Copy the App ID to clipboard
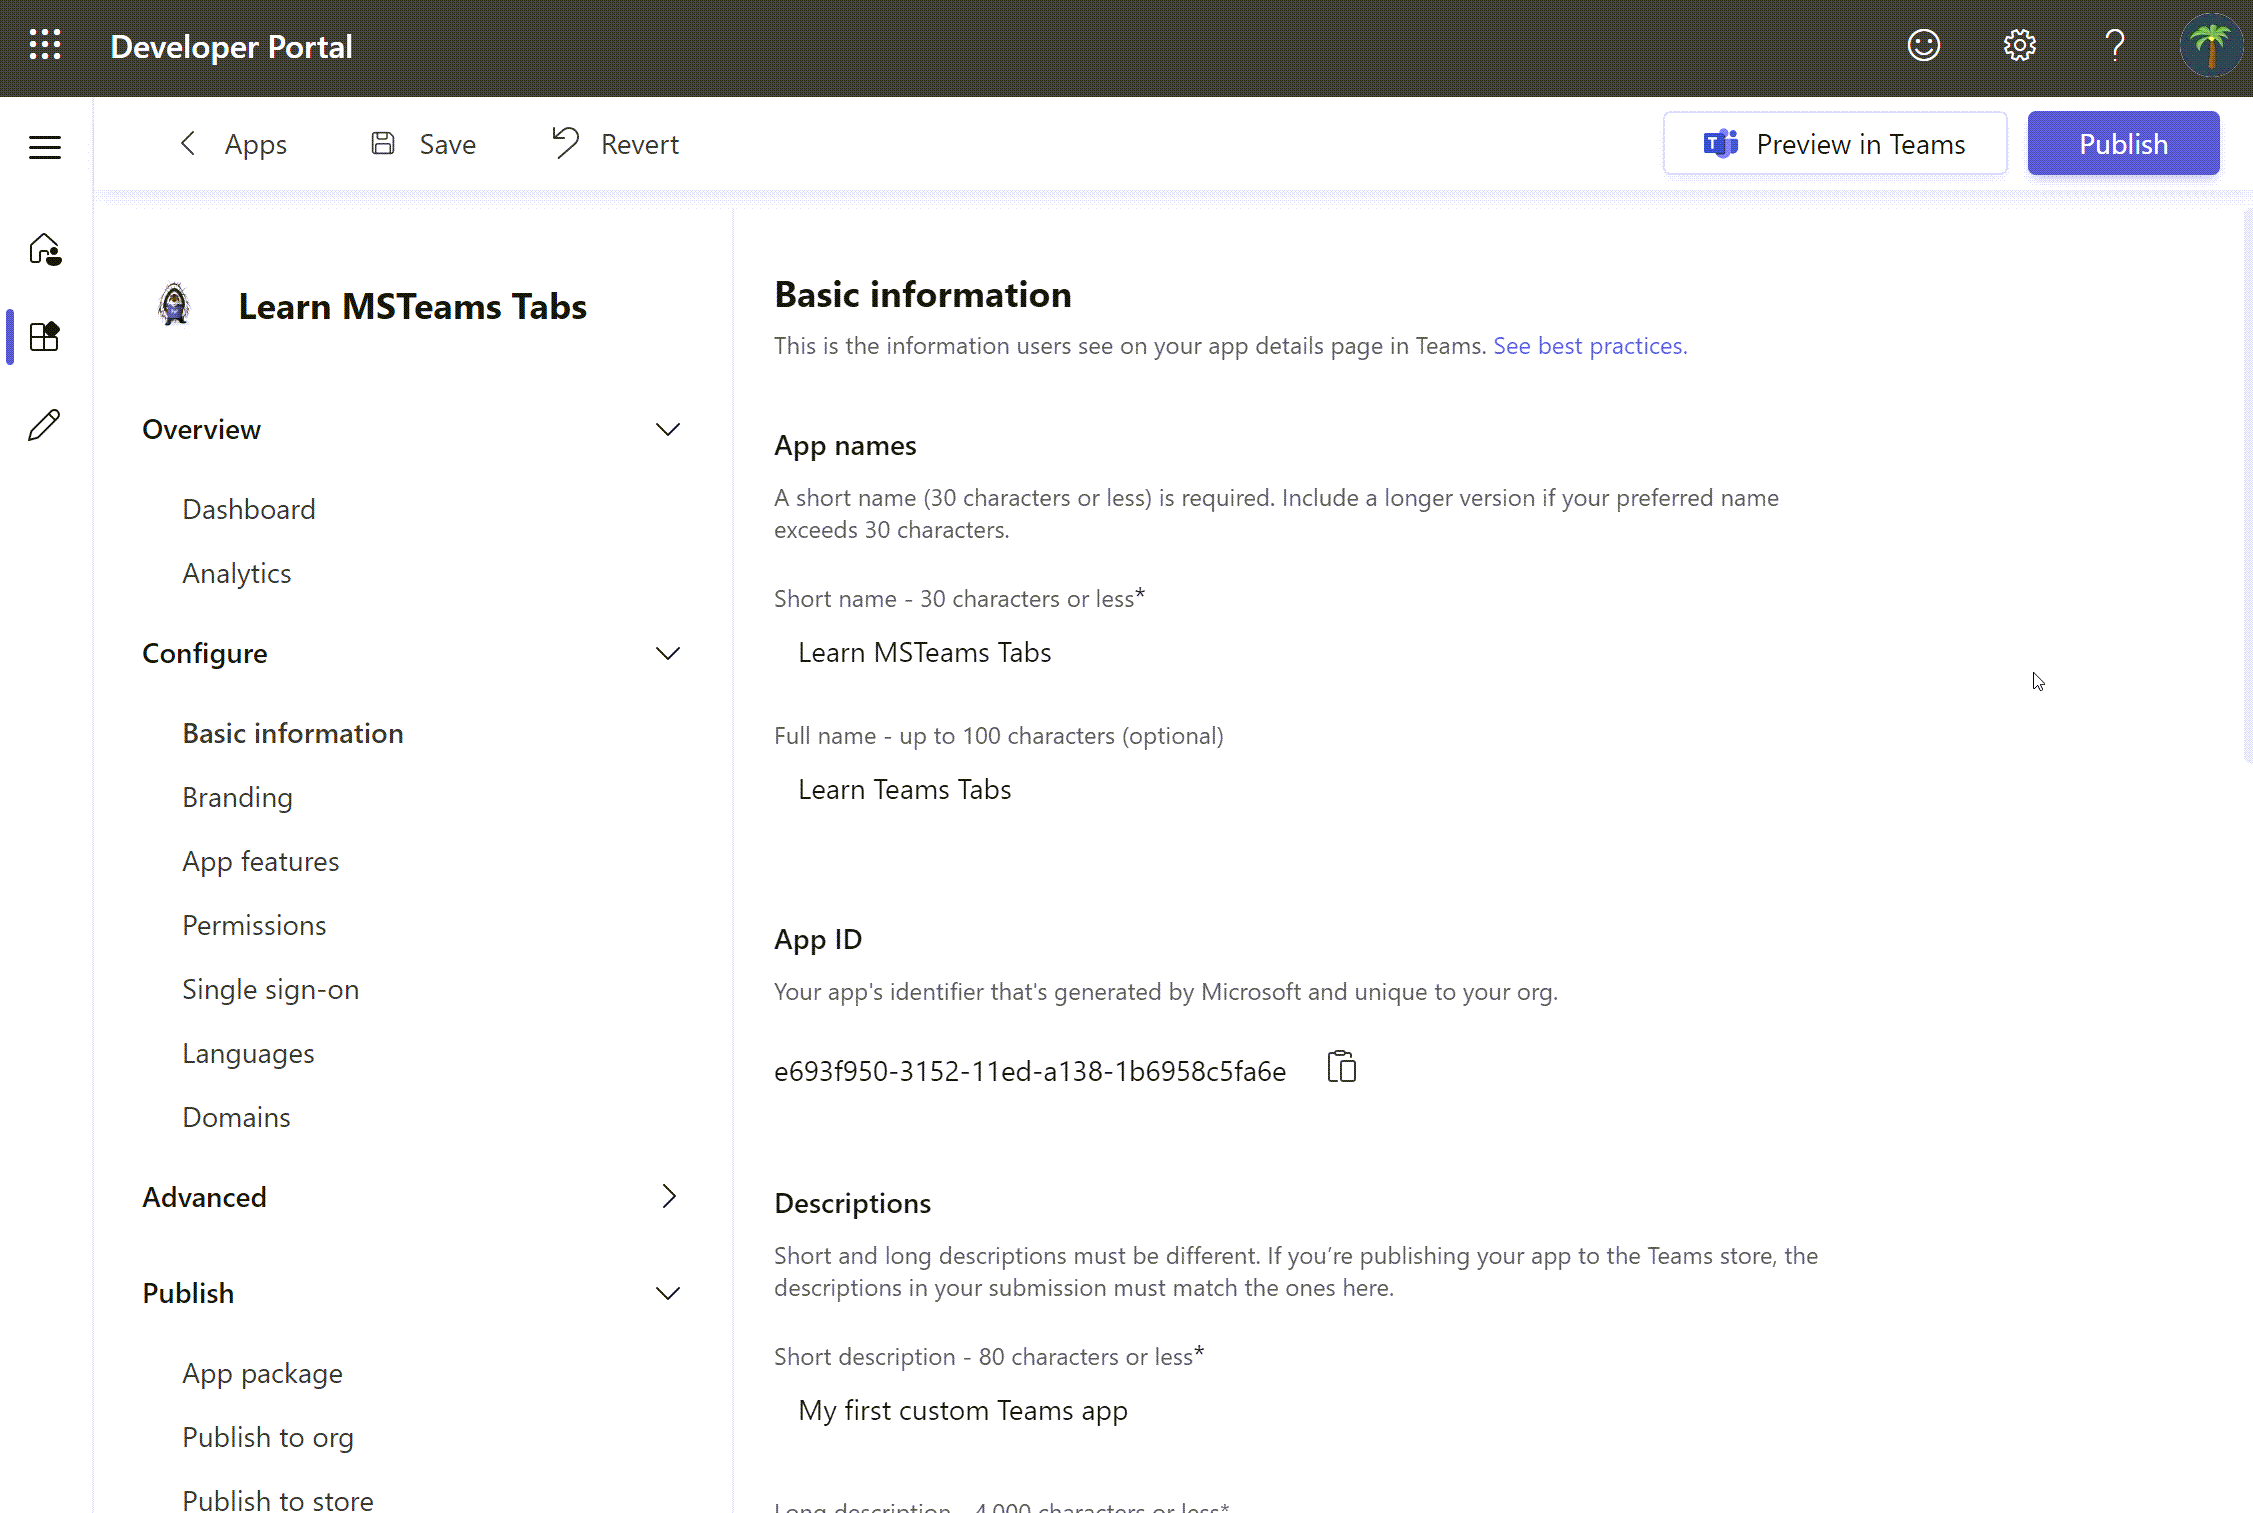 tap(1341, 1067)
